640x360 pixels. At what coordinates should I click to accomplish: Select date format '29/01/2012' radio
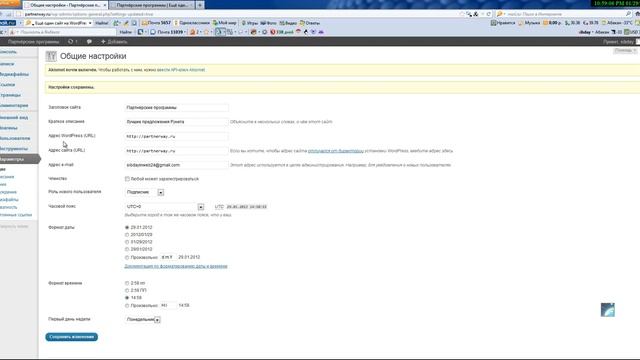click(127, 249)
